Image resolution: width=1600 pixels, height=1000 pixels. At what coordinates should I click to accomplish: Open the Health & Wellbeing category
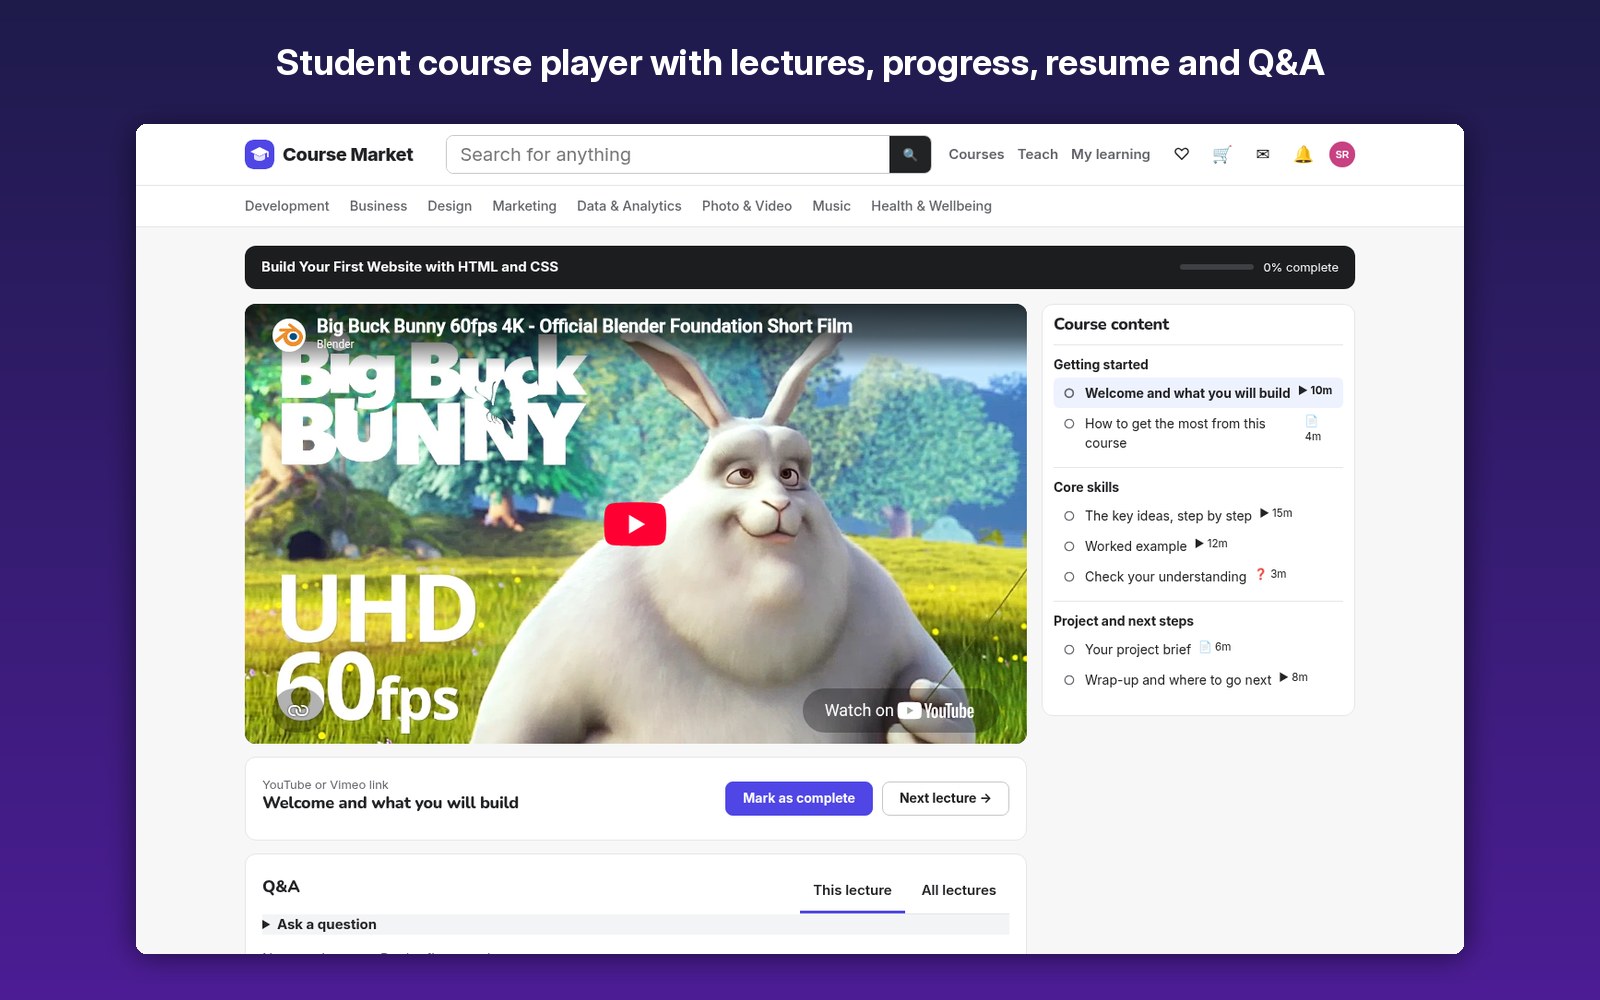click(x=931, y=206)
